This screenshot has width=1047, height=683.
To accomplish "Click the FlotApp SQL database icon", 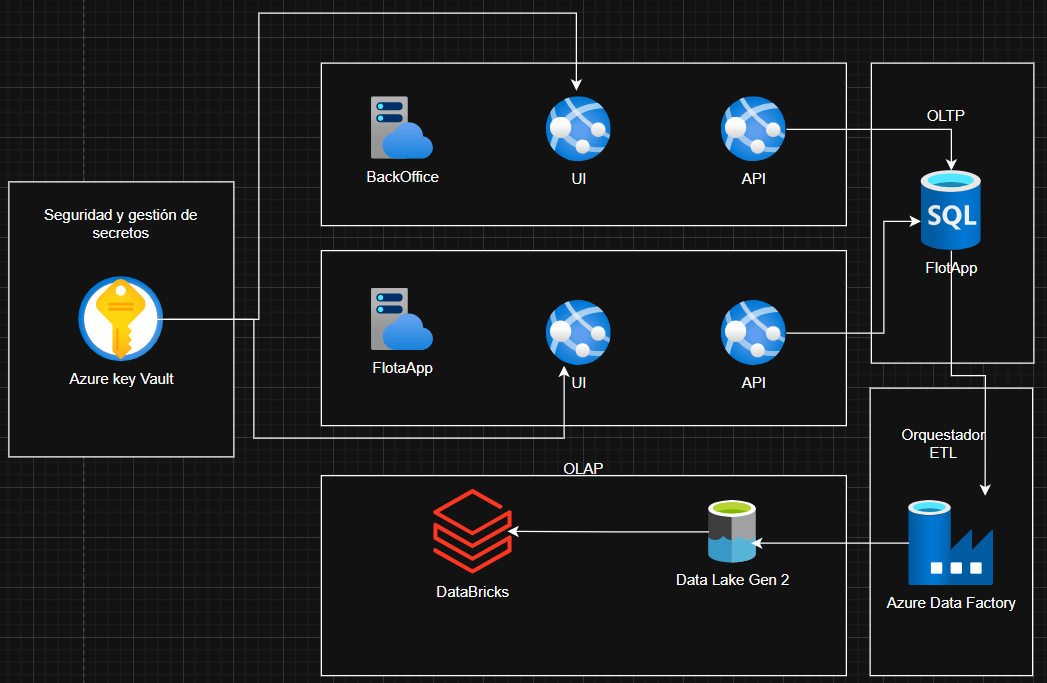I will coord(950,209).
